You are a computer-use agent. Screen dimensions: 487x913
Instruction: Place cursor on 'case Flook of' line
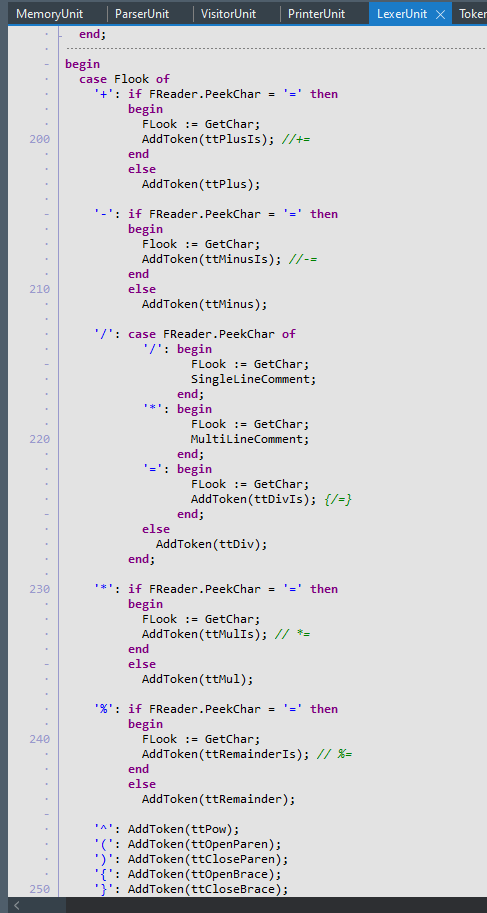coord(125,79)
